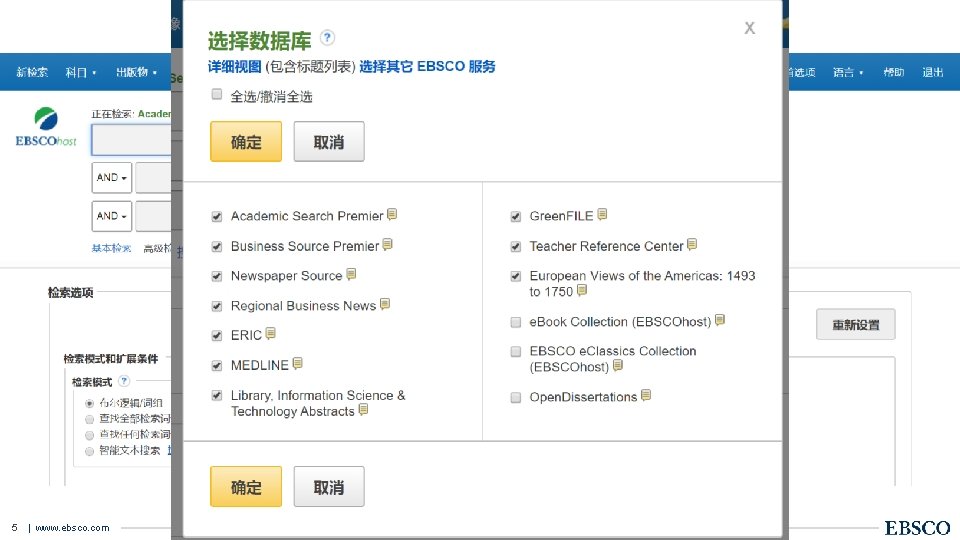
Task: Open note icon for GreenFILE
Action: pos(602,214)
